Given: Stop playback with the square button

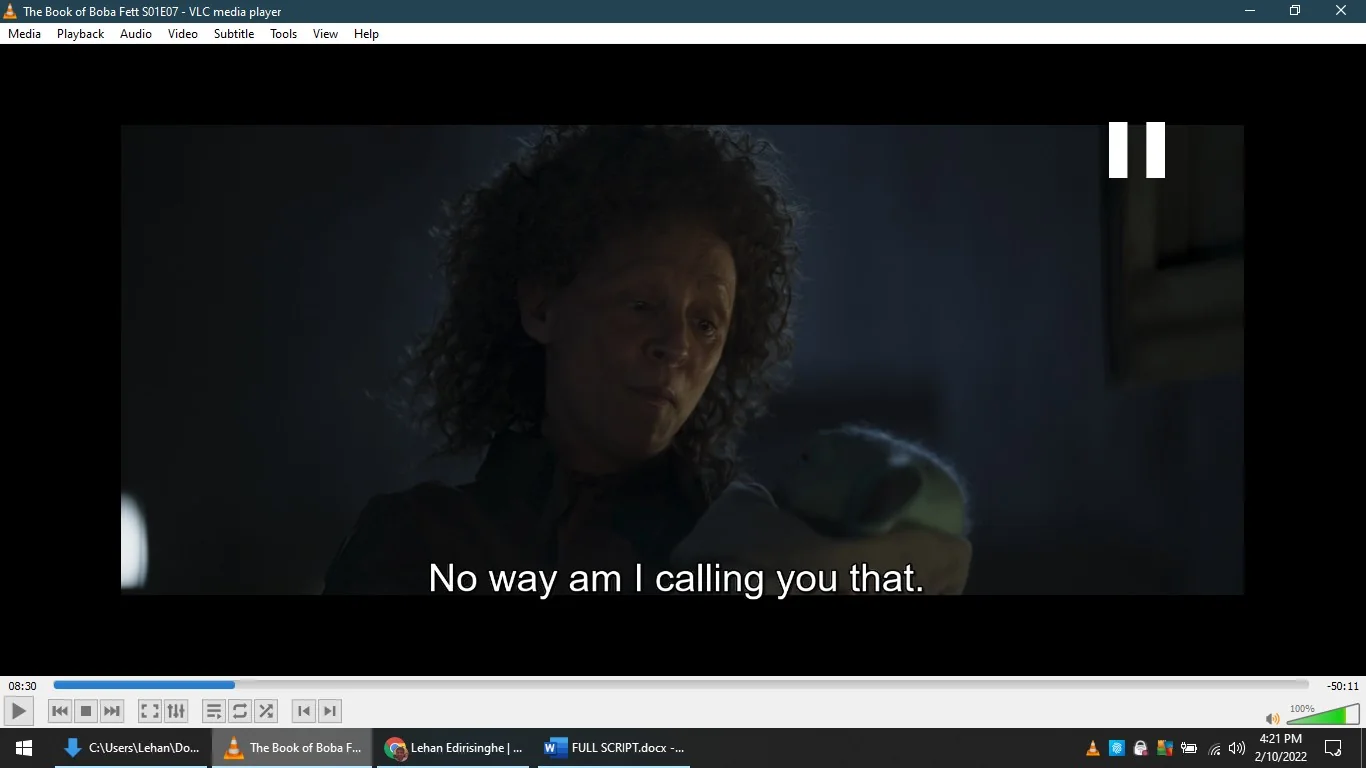Looking at the screenshot, I should tap(86, 711).
